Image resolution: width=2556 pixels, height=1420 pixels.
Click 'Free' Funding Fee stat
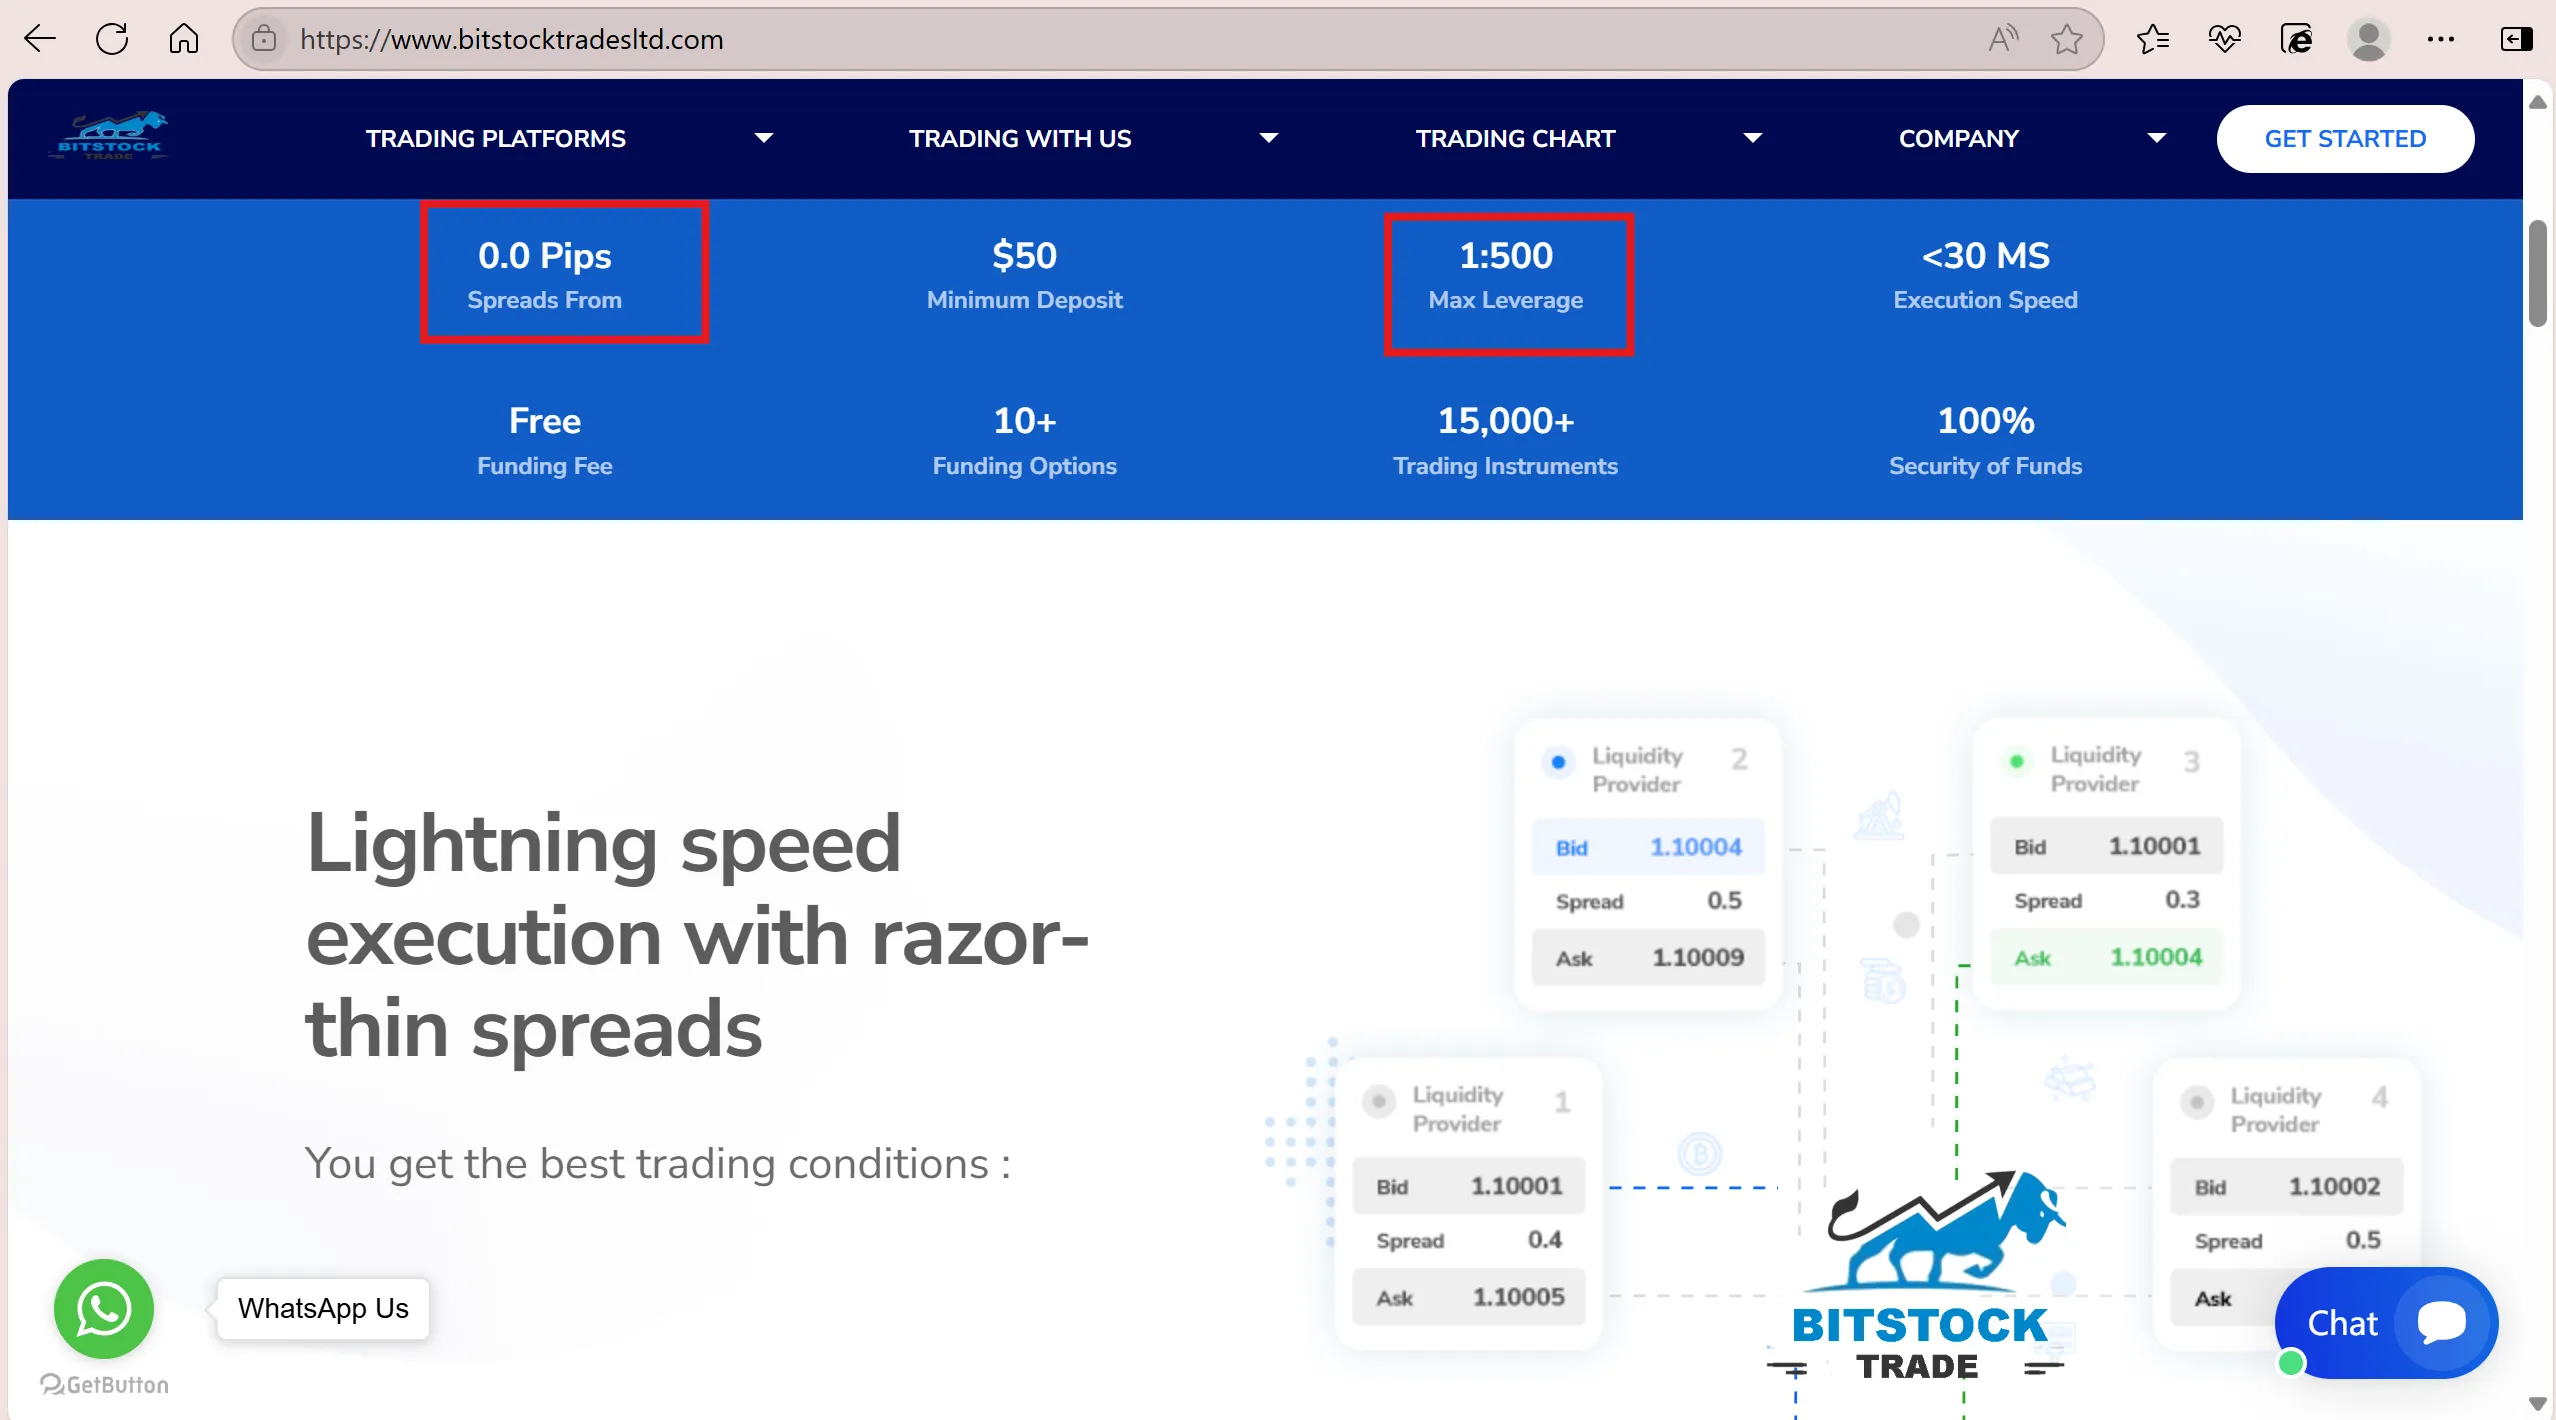click(544, 440)
